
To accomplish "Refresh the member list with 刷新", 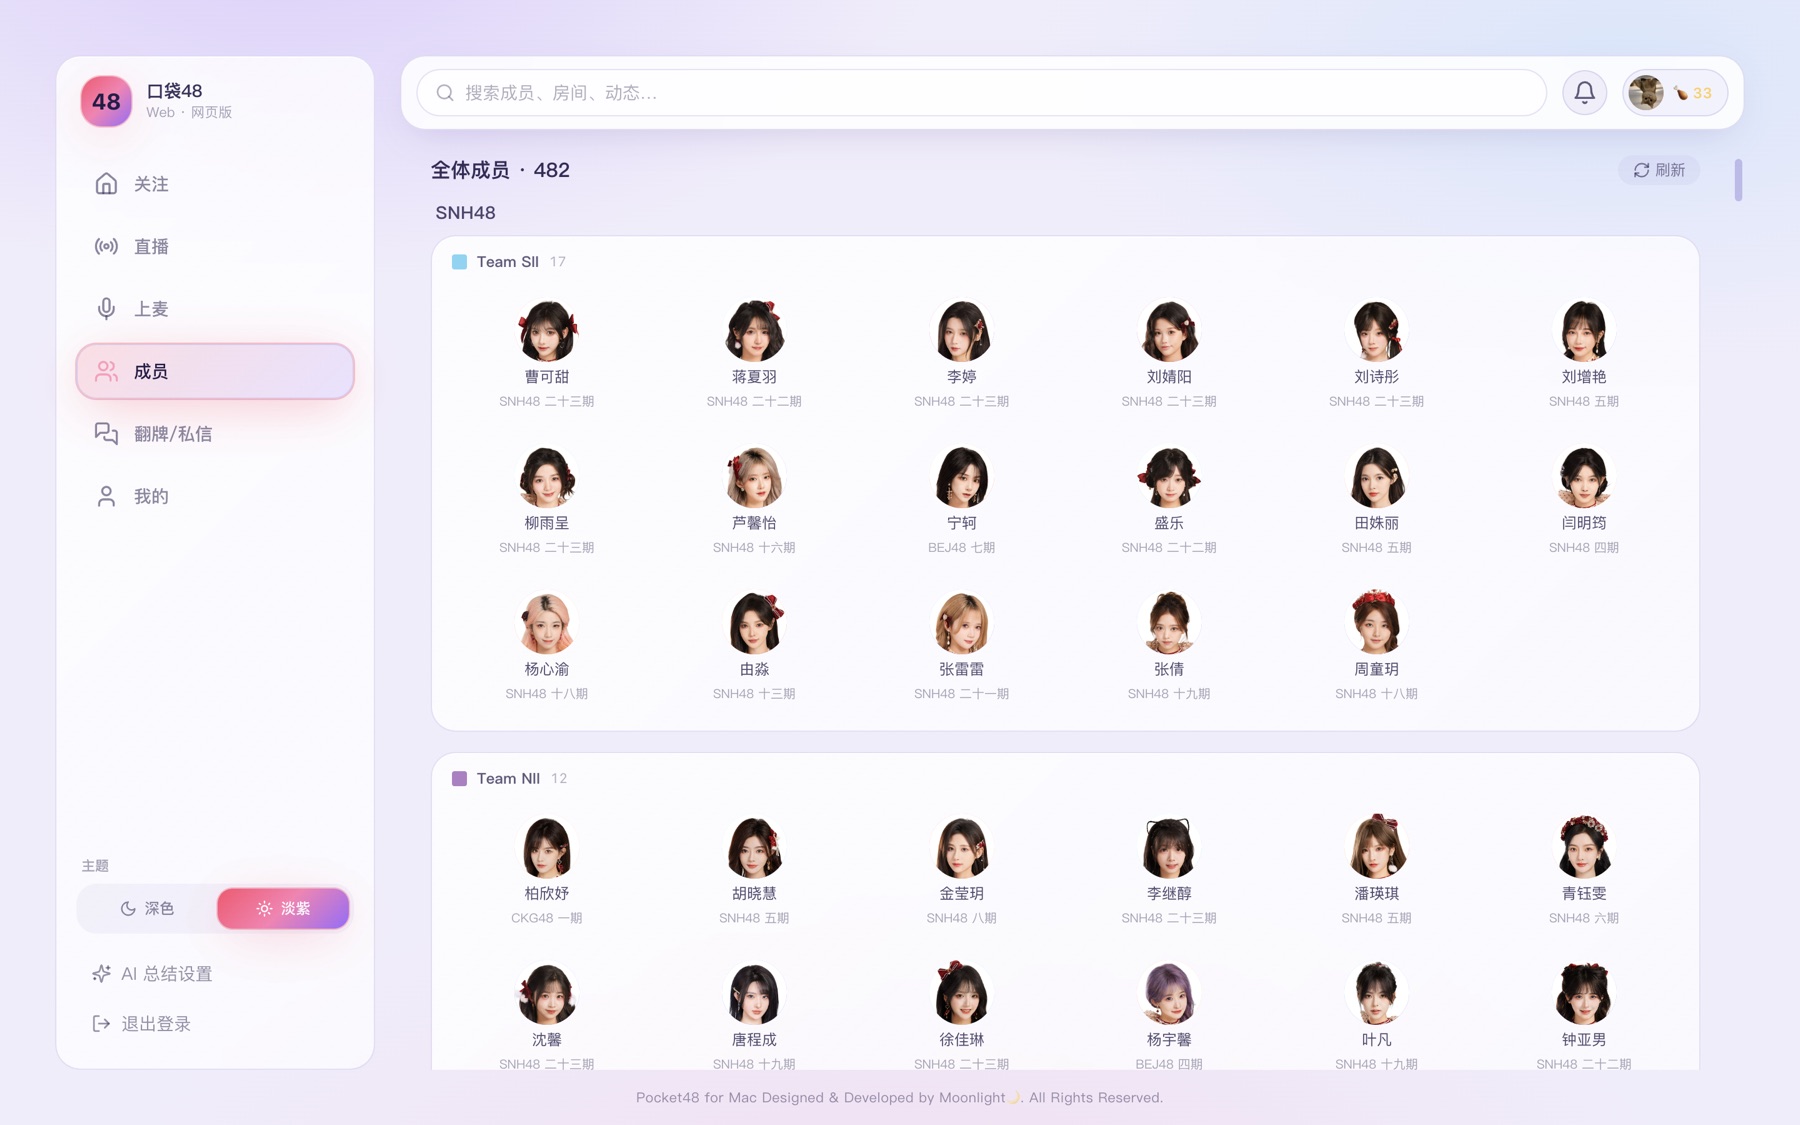I will click(1659, 170).
